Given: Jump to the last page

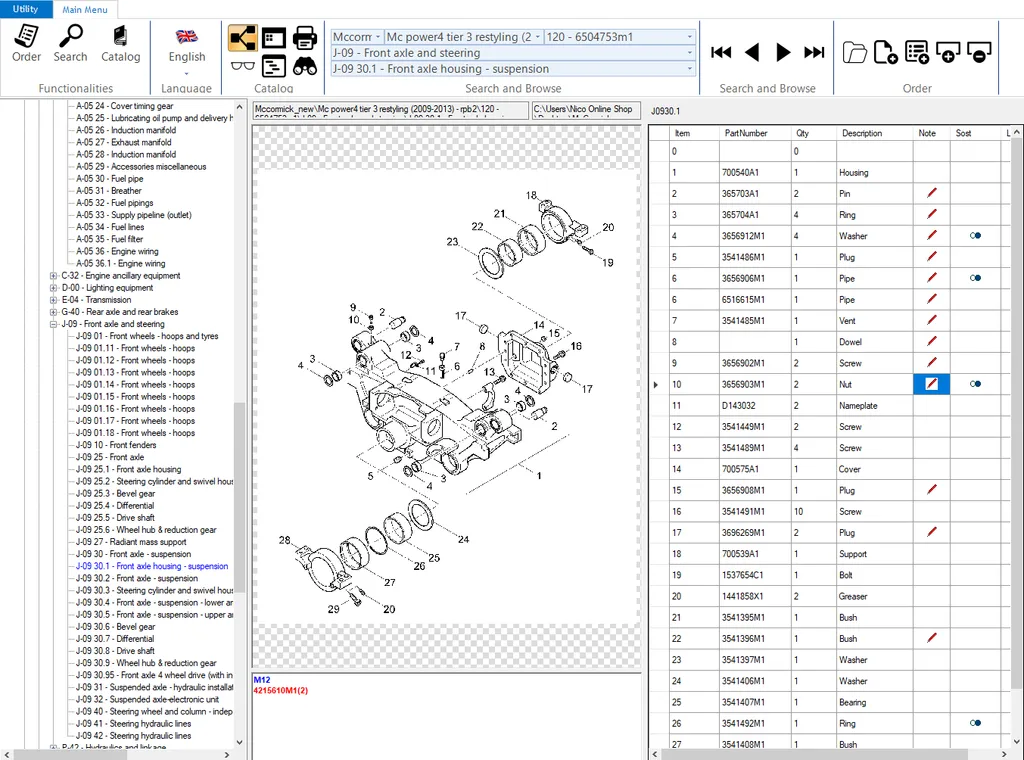Looking at the screenshot, I should [814, 52].
